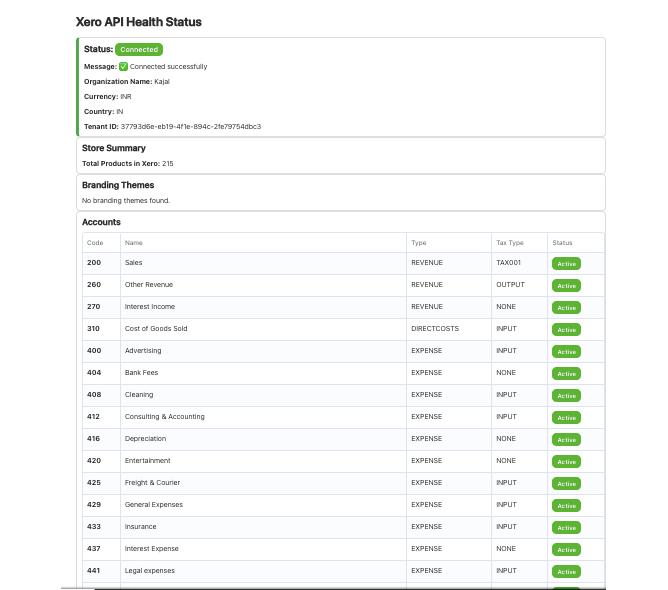
Task: Click the Branding Themes heading
Action: pos(119,185)
